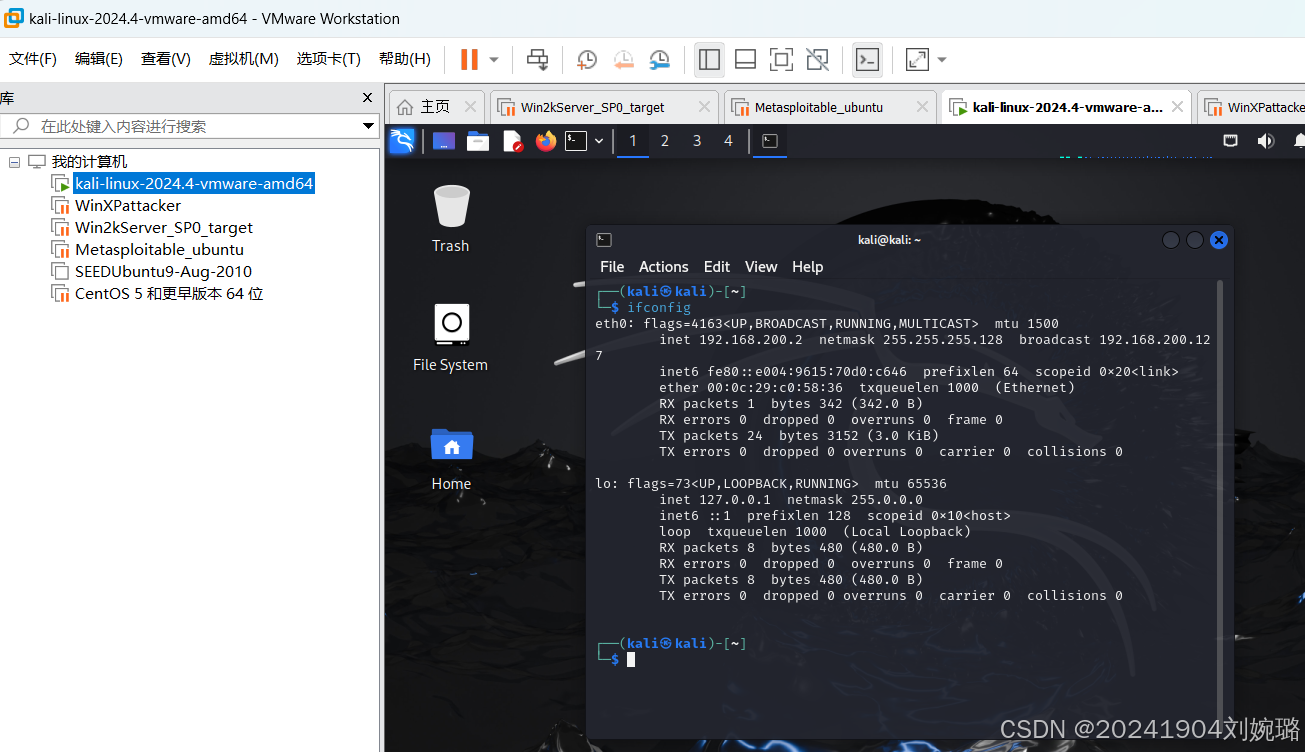1305x752 pixels.
Task: Open the File System desktop icon
Action: (451, 338)
